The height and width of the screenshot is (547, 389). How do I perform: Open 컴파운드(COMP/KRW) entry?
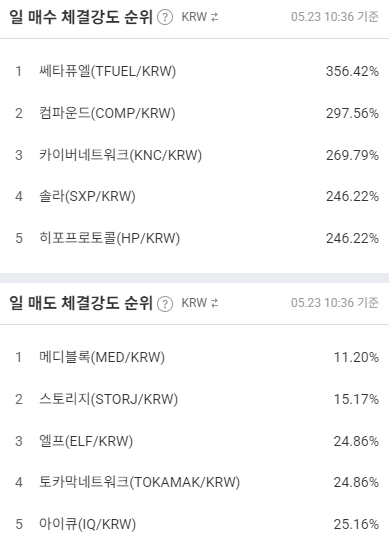pos(194,113)
